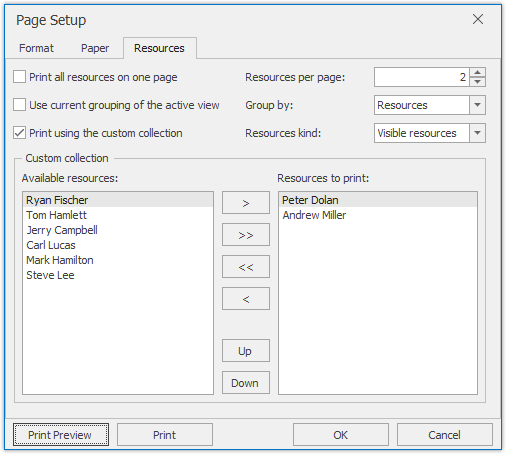Image resolution: width=506 pixels, height=454 pixels.
Task: Switch to the Paper tab
Action: pos(95,48)
